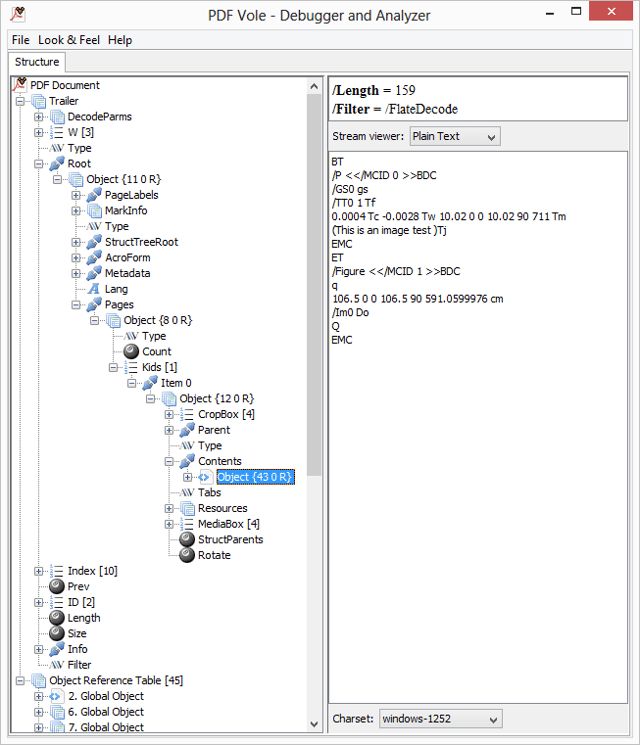
Task: Click the Metadata reference icon
Action: click(94, 273)
